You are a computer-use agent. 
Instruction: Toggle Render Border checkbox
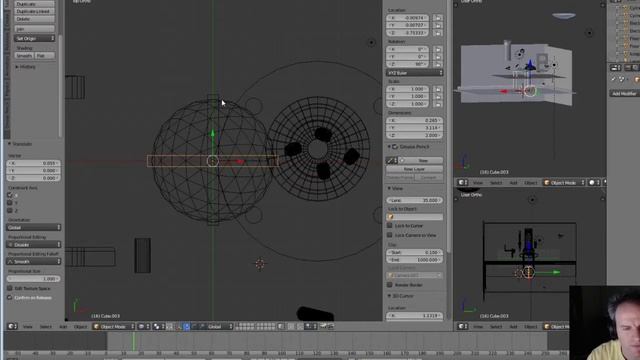point(390,285)
